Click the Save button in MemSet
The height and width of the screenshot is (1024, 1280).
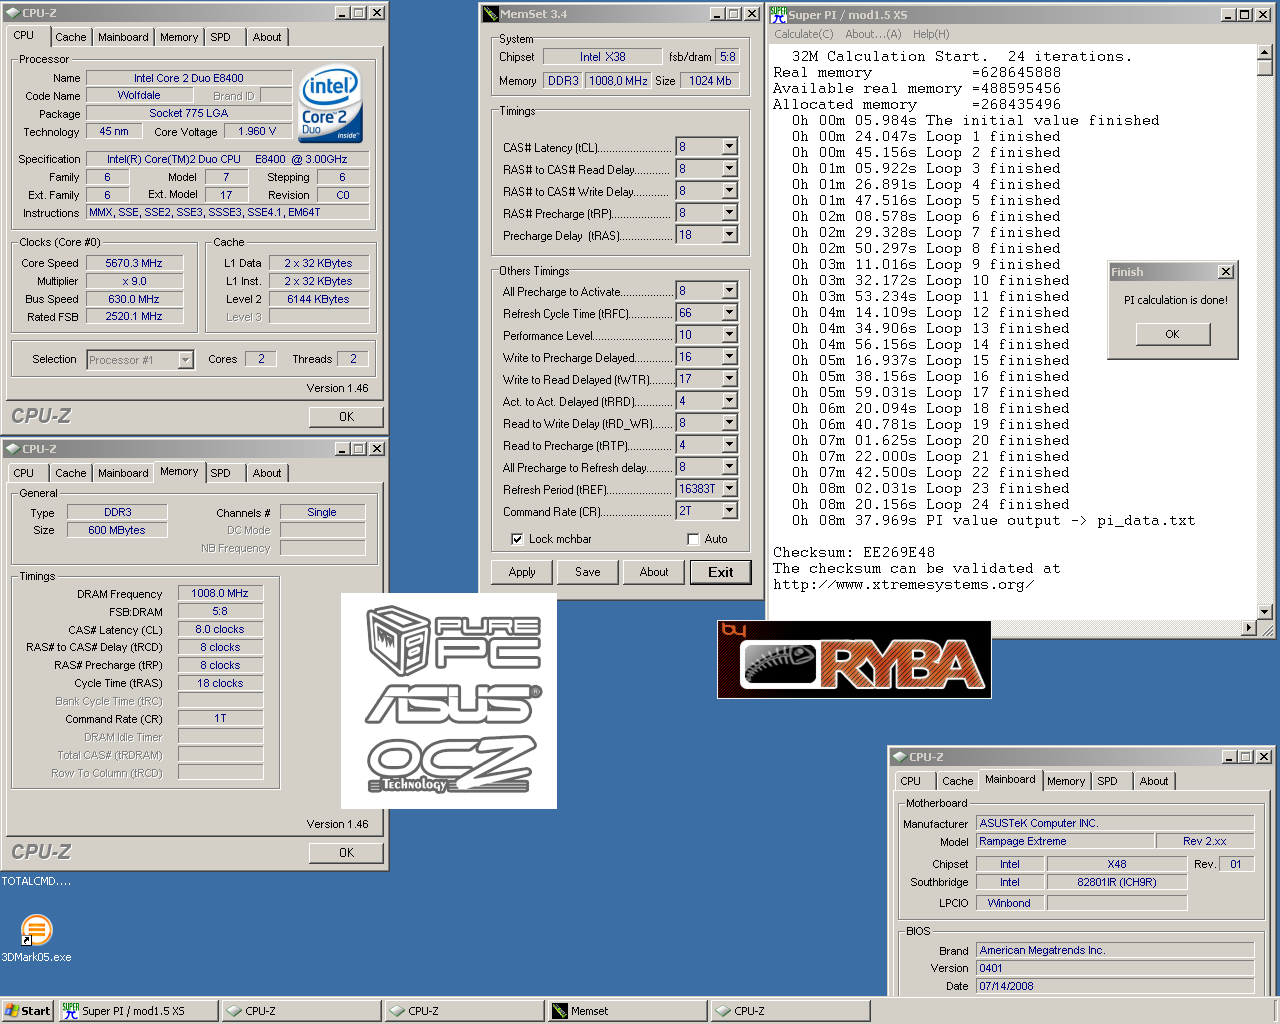point(588,572)
